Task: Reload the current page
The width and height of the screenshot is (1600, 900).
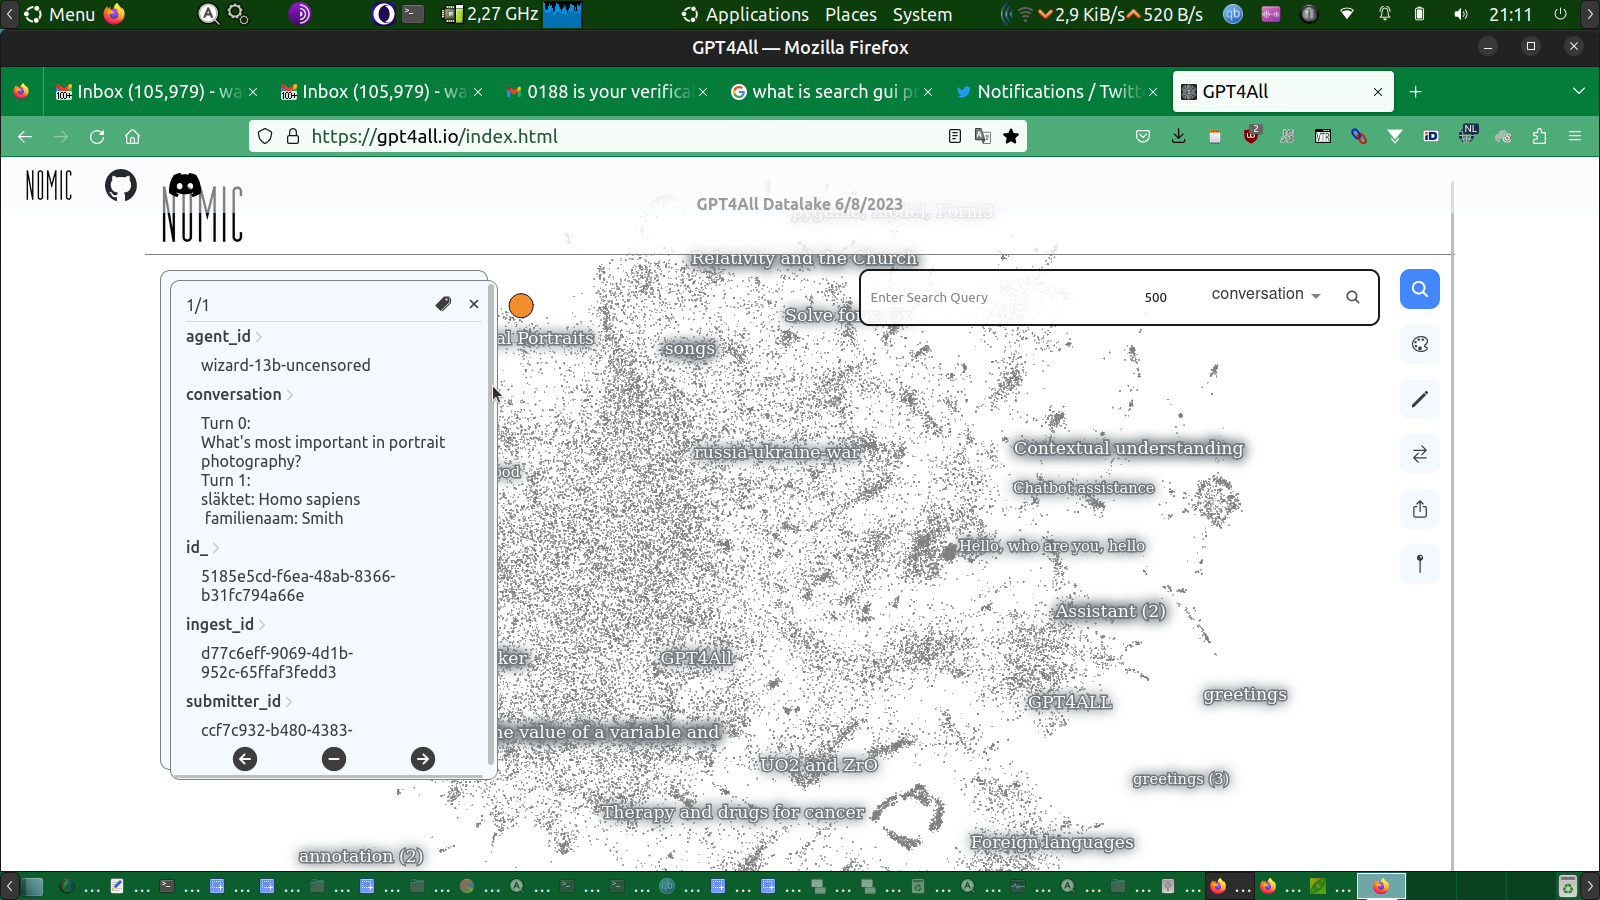Action: [97, 137]
